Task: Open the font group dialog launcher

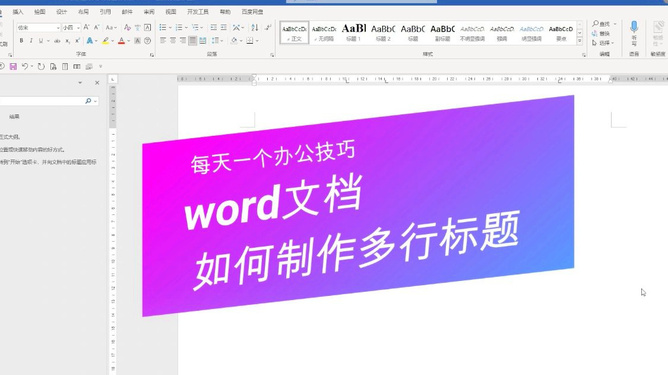Action: pos(152,55)
